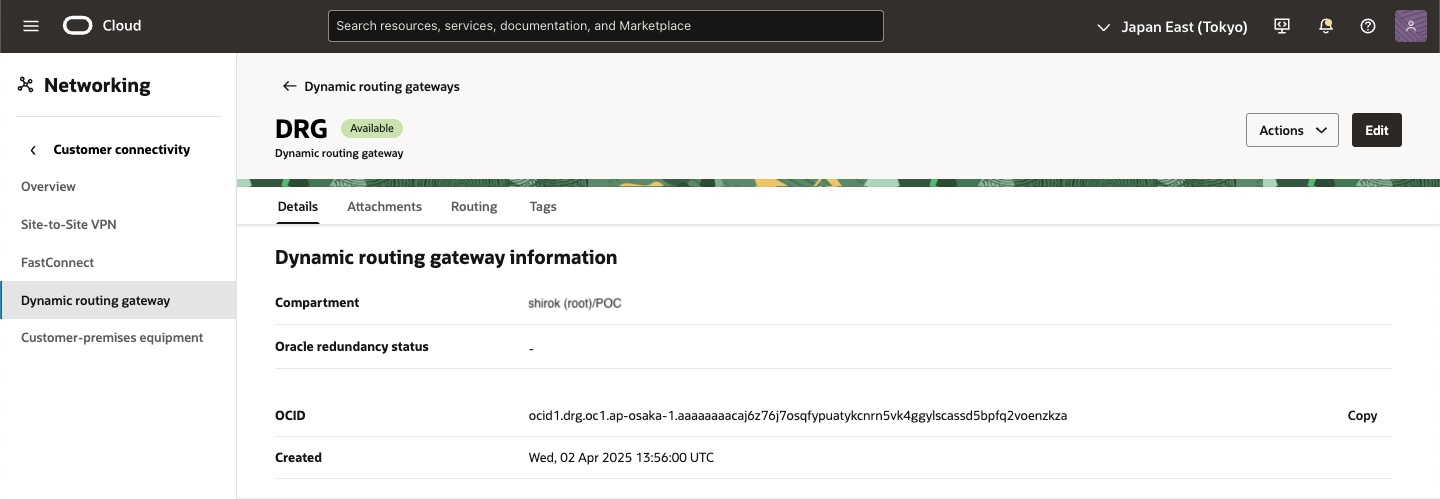Image resolution: width=1440 pixels, height=499 pixels.
Task: Switch to the Details tab
Action: pyautogui.click(x=297, y=206)
